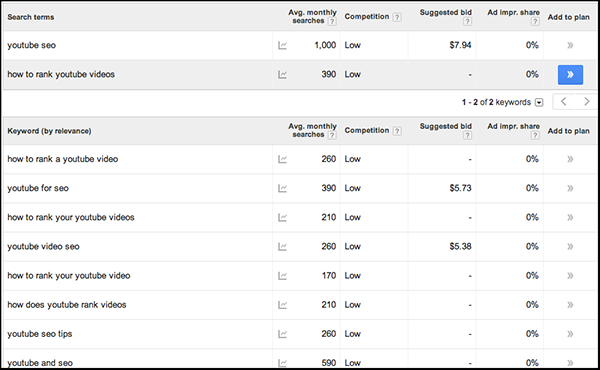Select keyword how to rank a youtube video

tap(63, 159)
